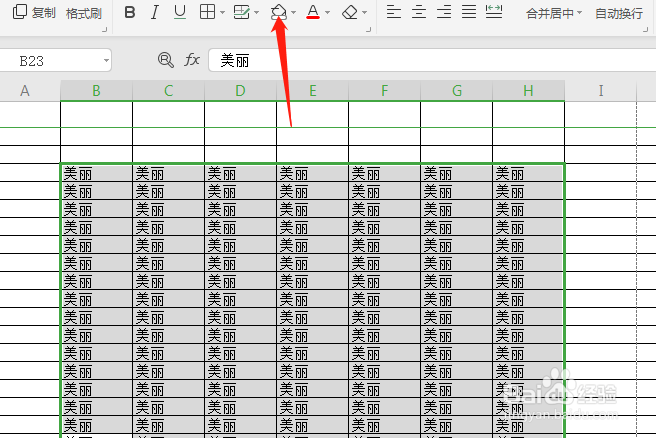
Task: Click first 美丽 cell in column H
Action: pyautogui.click(x=528, y=173)
